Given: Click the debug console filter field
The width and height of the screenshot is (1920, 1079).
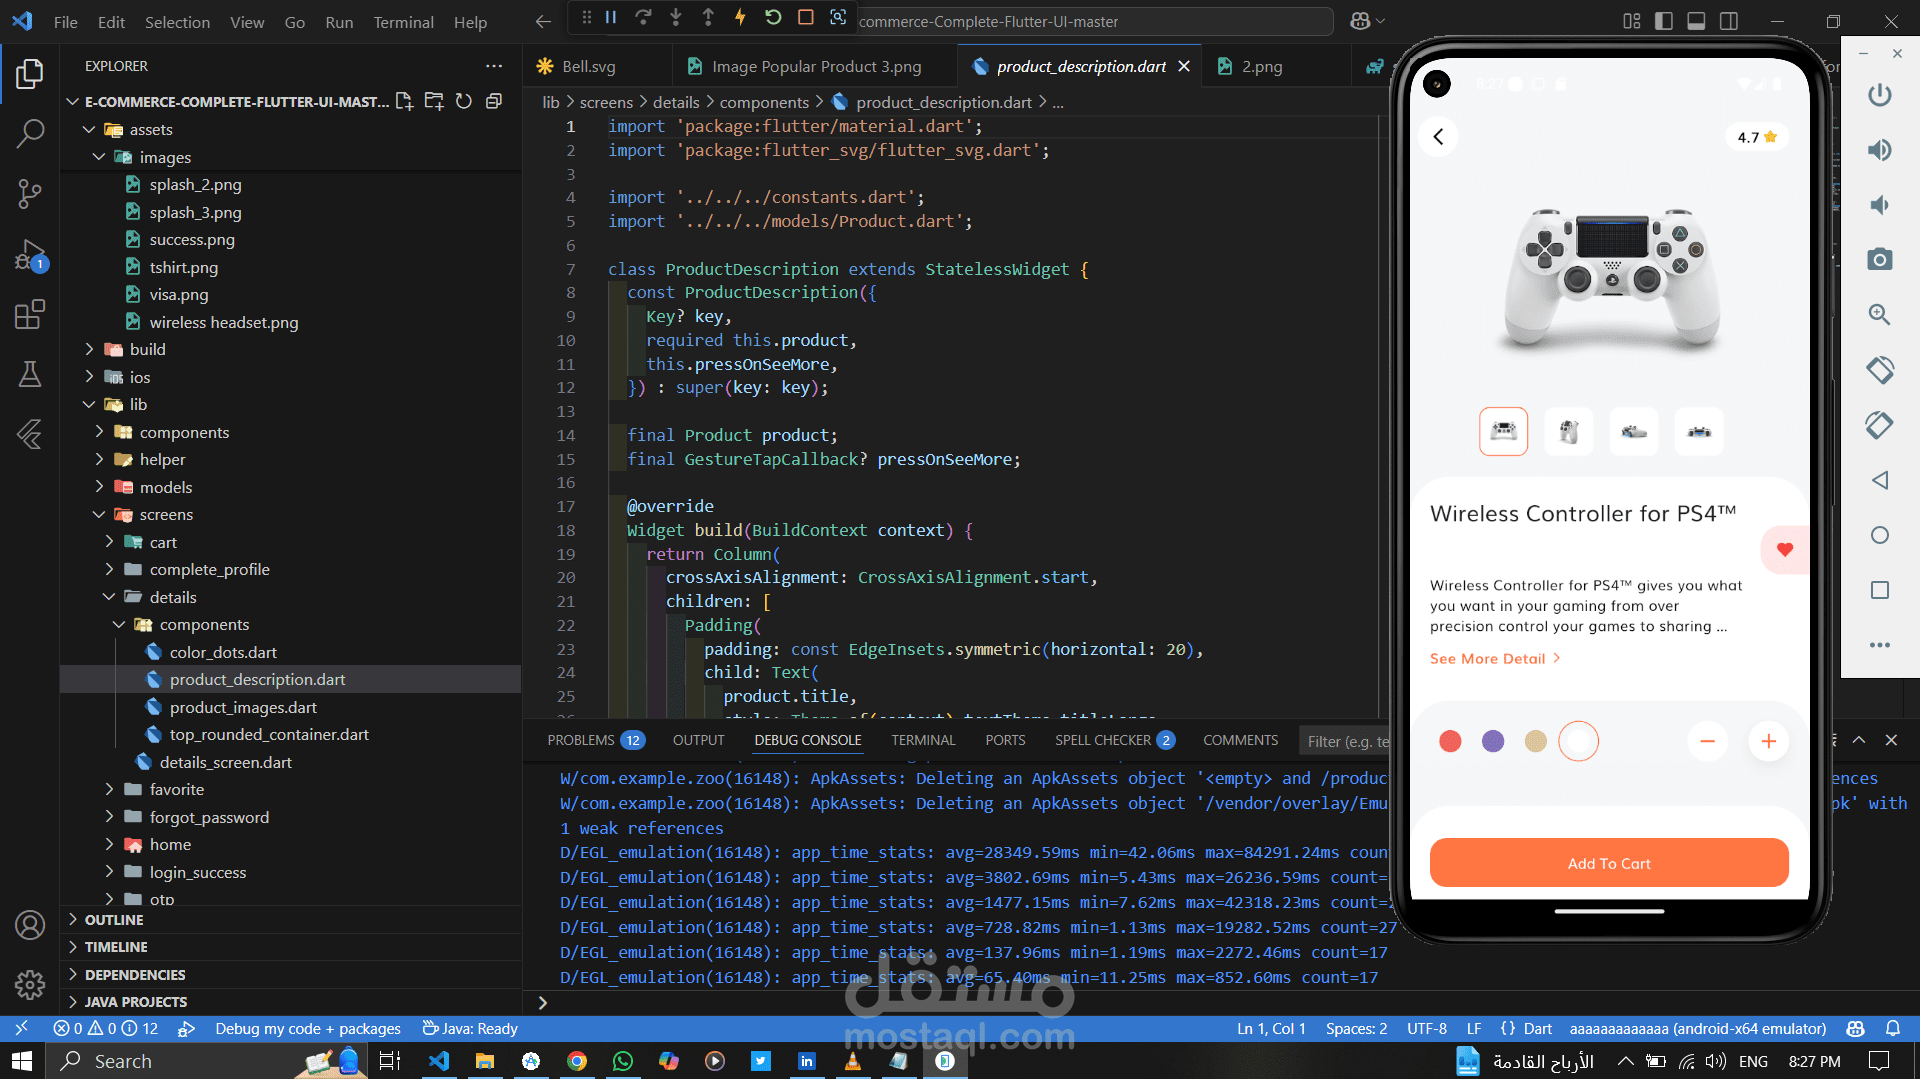Looking at the screenshot, I should tap(1346, 741).
